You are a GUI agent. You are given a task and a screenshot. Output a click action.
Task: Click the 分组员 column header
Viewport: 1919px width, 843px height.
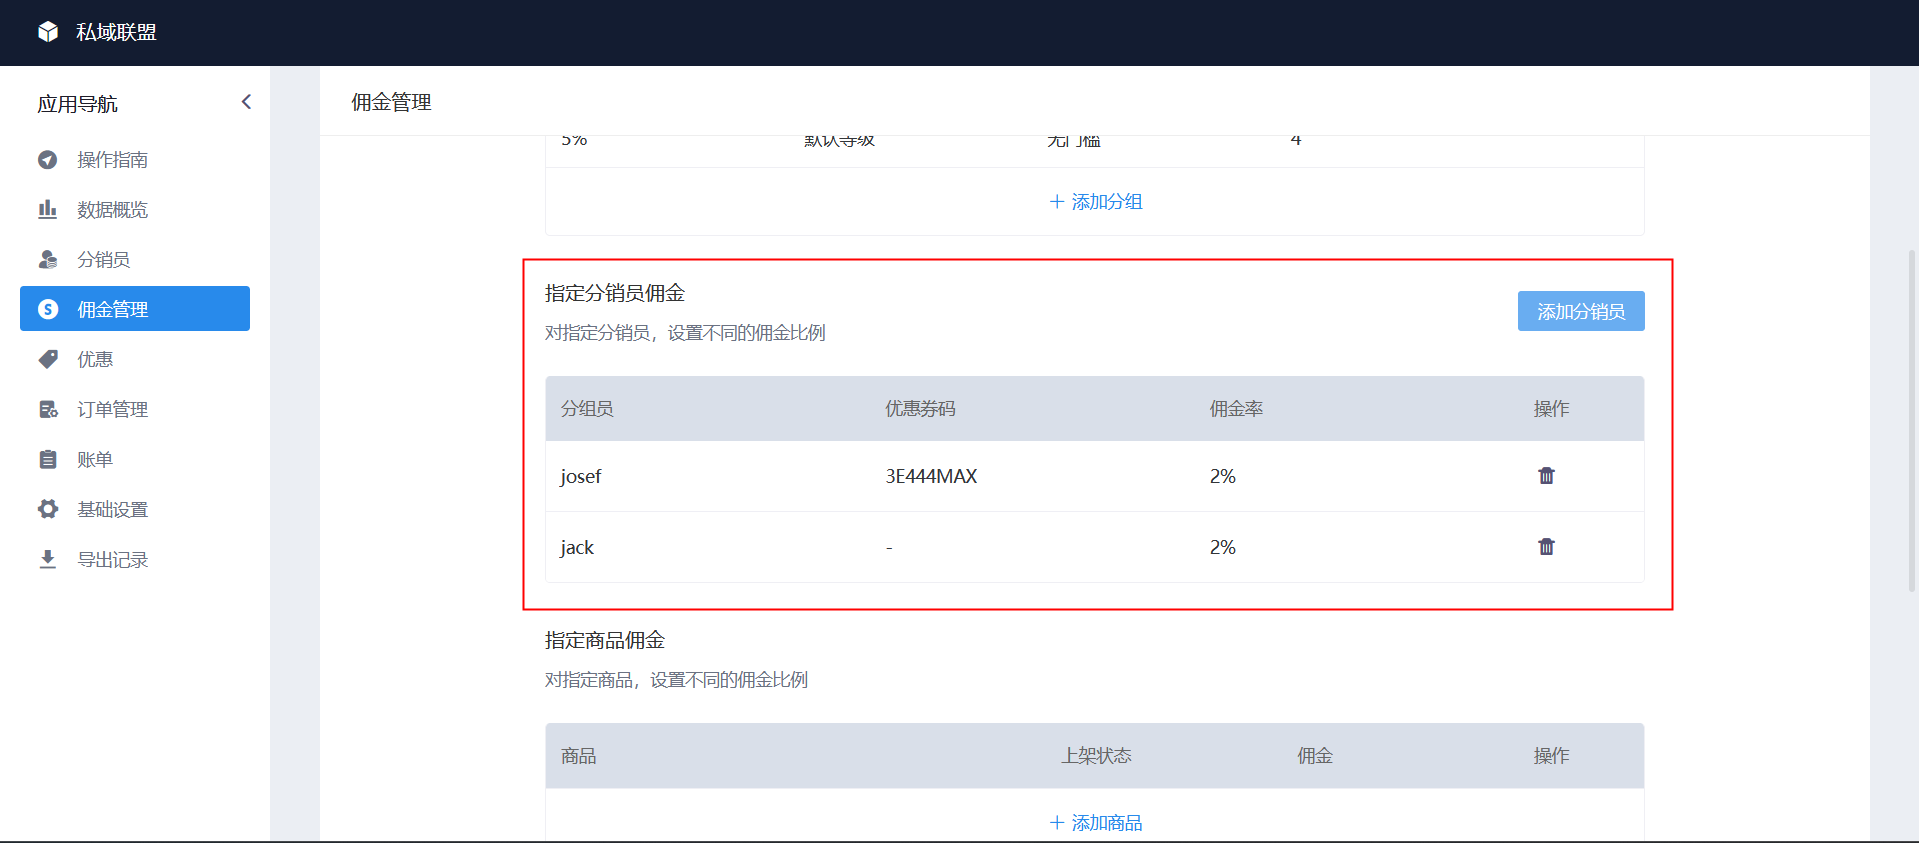click(587, 409)
